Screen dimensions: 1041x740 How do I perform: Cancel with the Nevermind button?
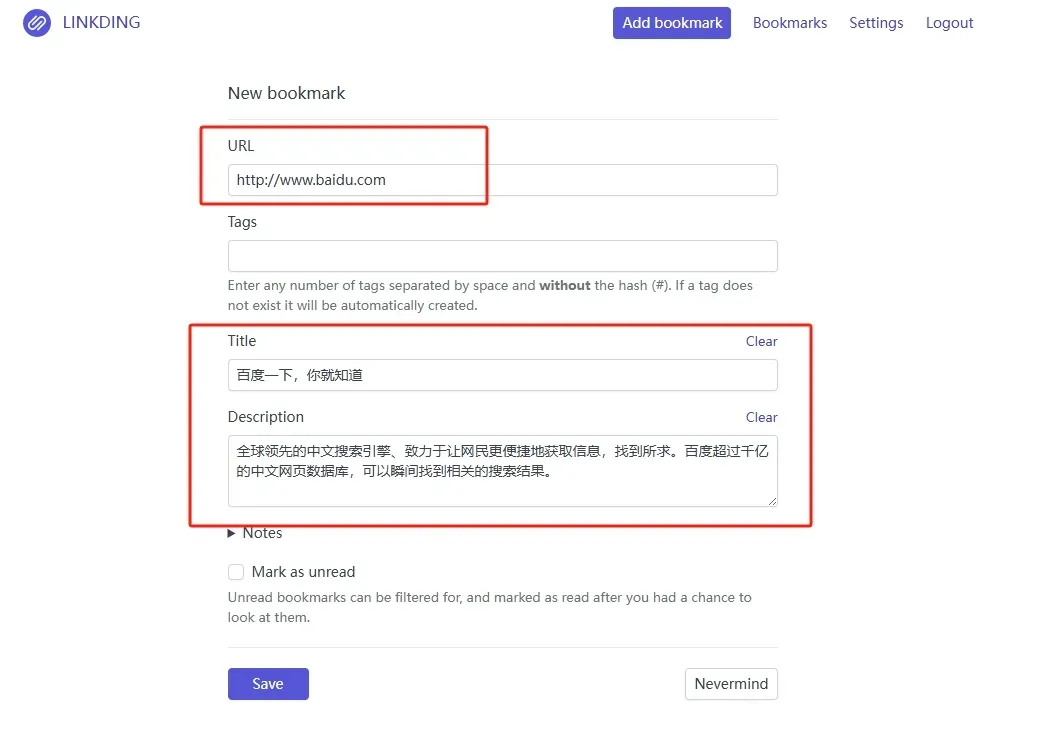[x=731, y=684]
